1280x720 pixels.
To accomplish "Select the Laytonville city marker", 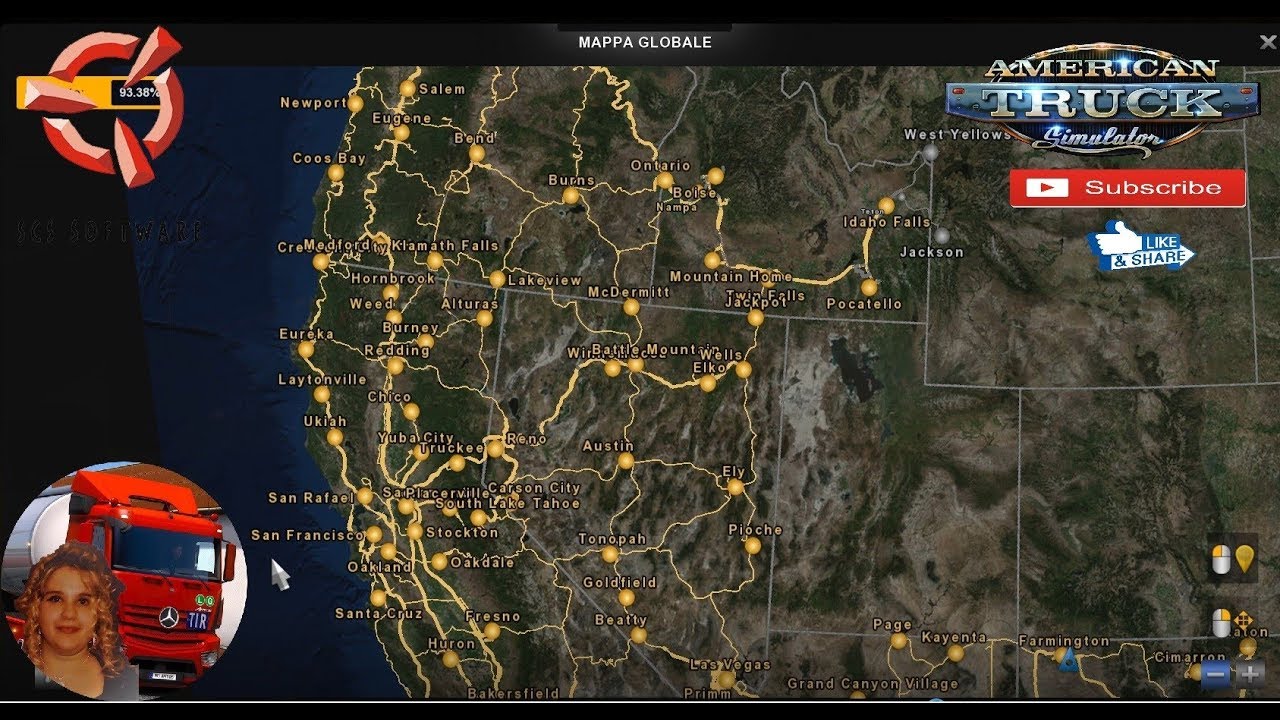I will click(x=322, y=395).
